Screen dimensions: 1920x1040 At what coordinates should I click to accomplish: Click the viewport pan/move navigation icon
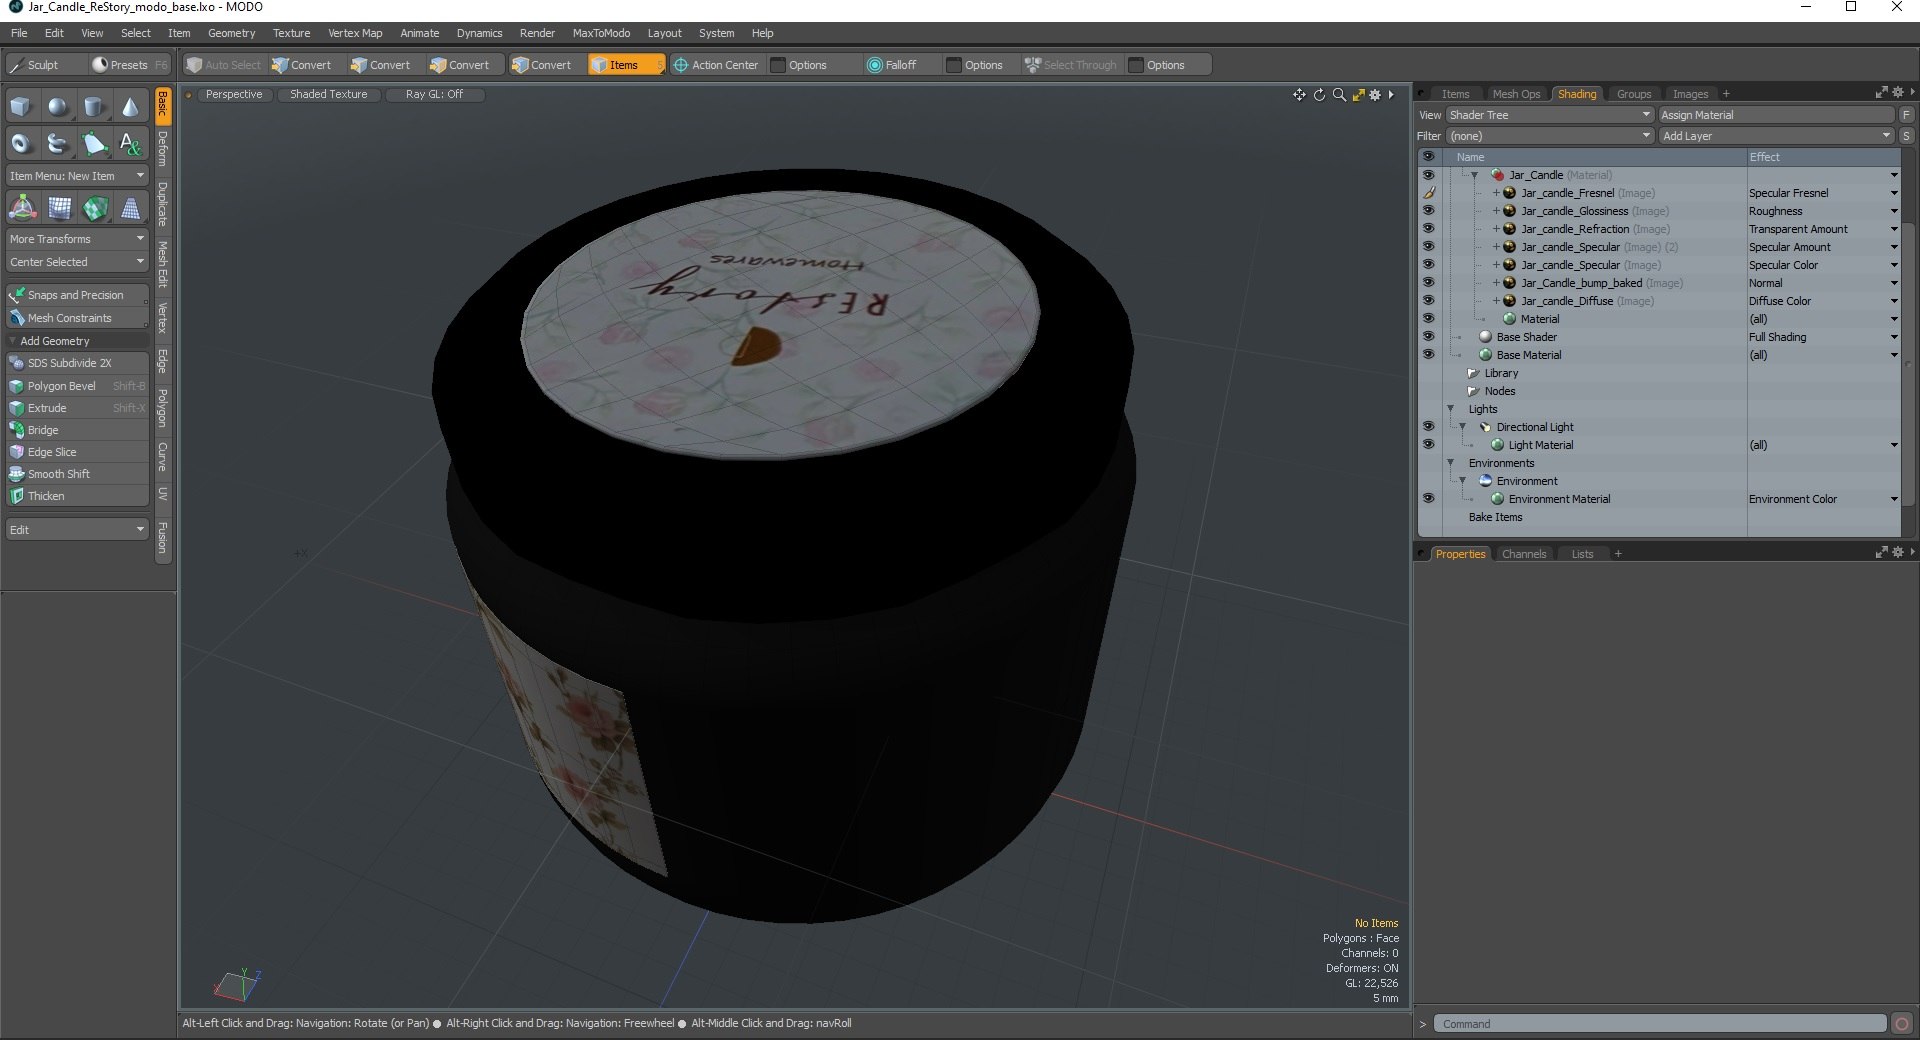point(1299,95)
